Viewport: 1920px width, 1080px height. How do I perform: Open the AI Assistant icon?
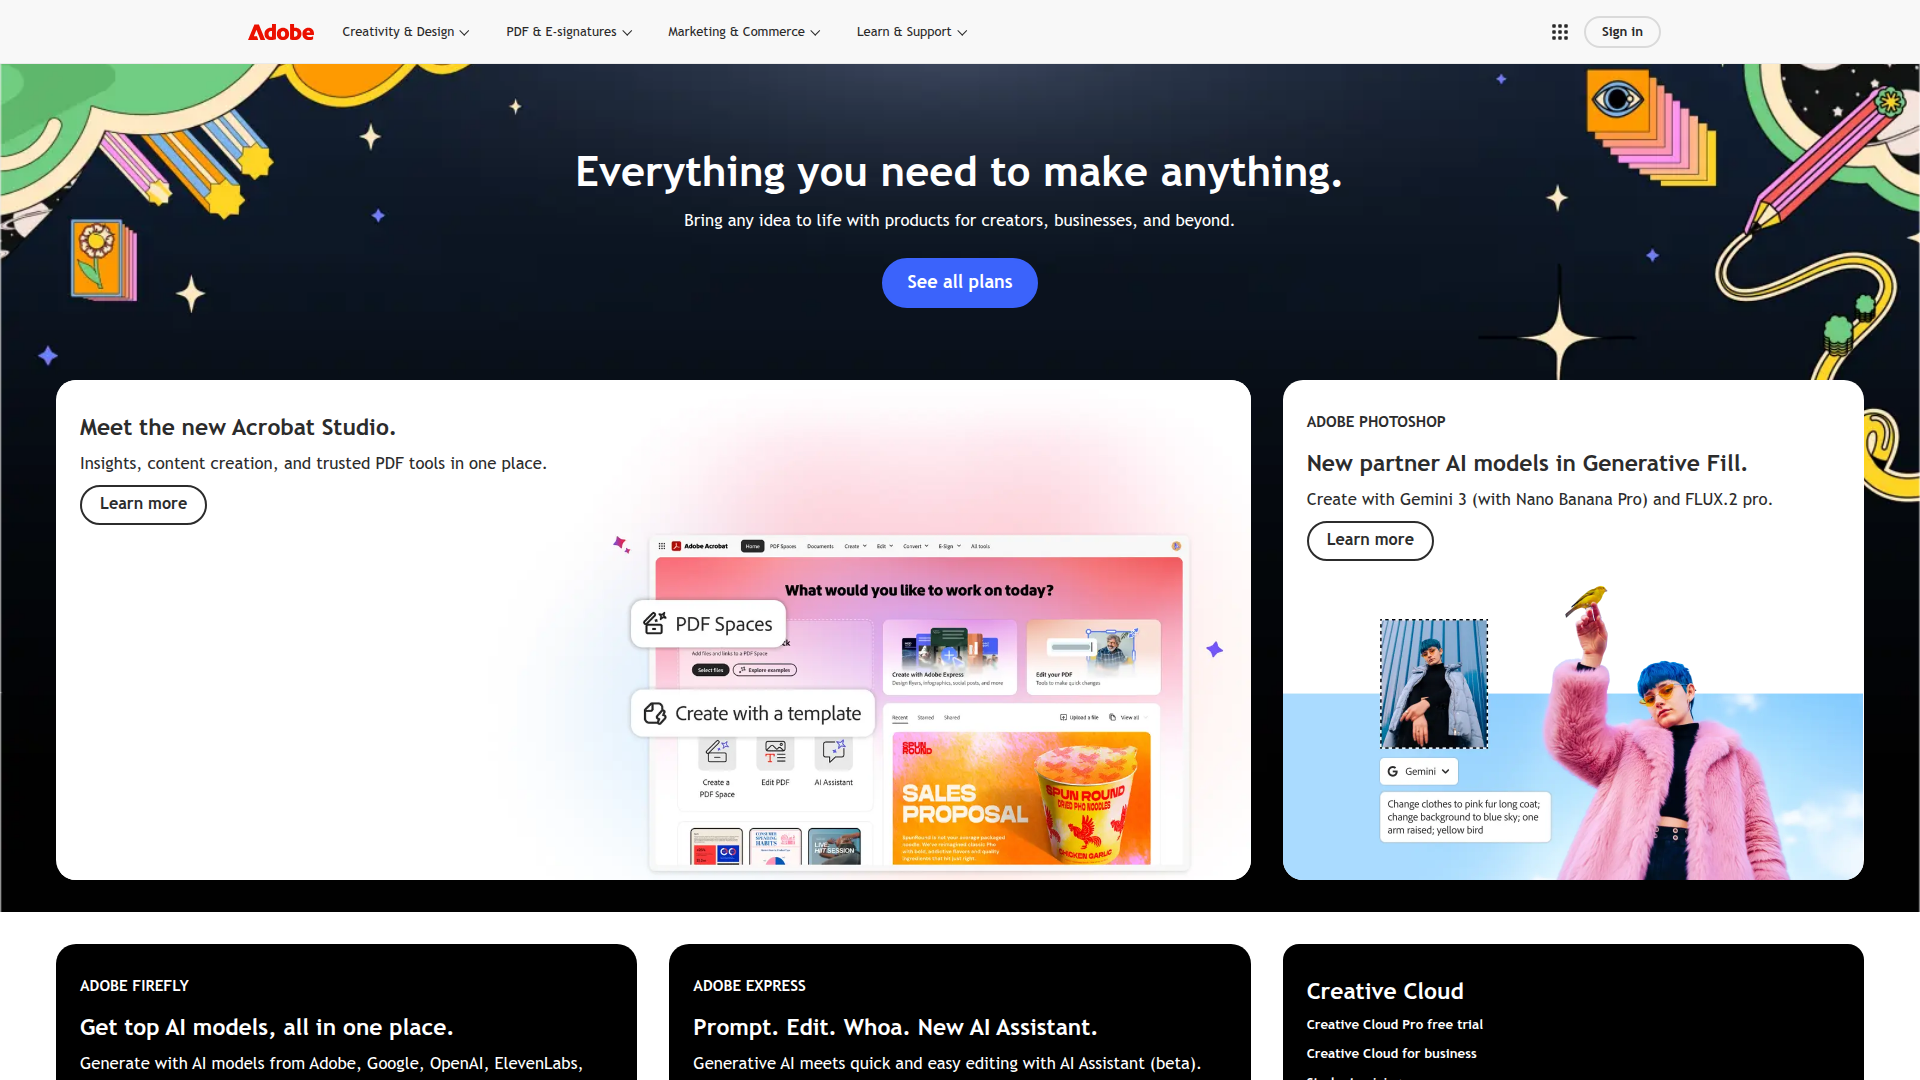click(833, 753)
